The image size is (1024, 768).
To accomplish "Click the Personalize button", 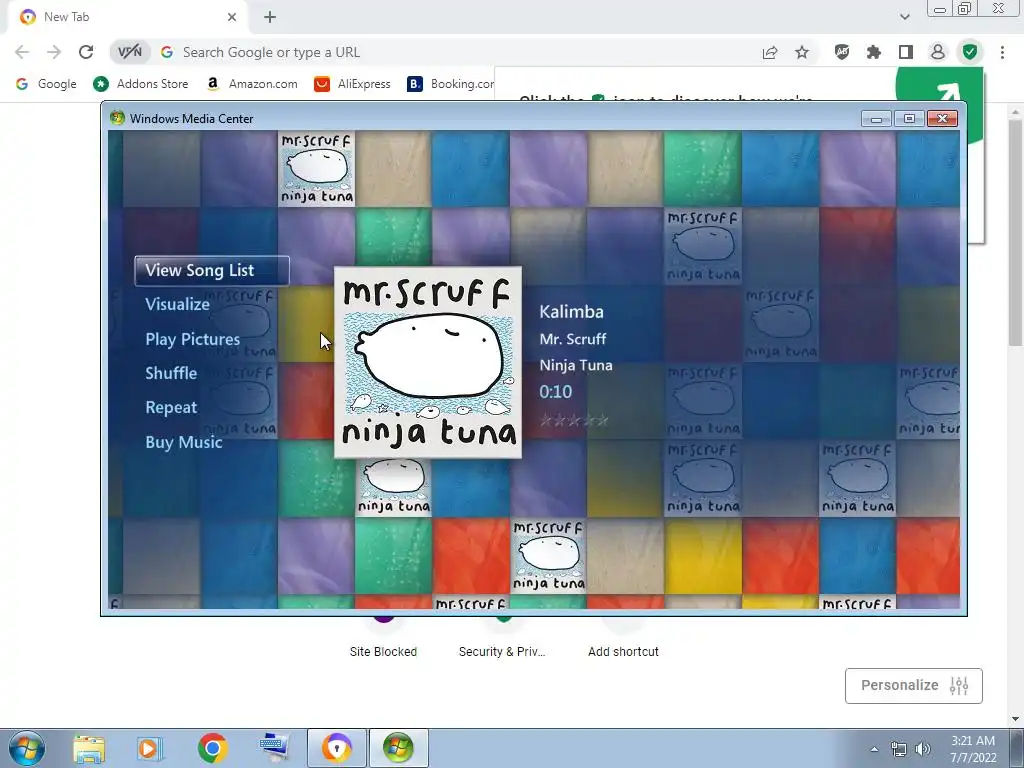I will tap(914, 686).
